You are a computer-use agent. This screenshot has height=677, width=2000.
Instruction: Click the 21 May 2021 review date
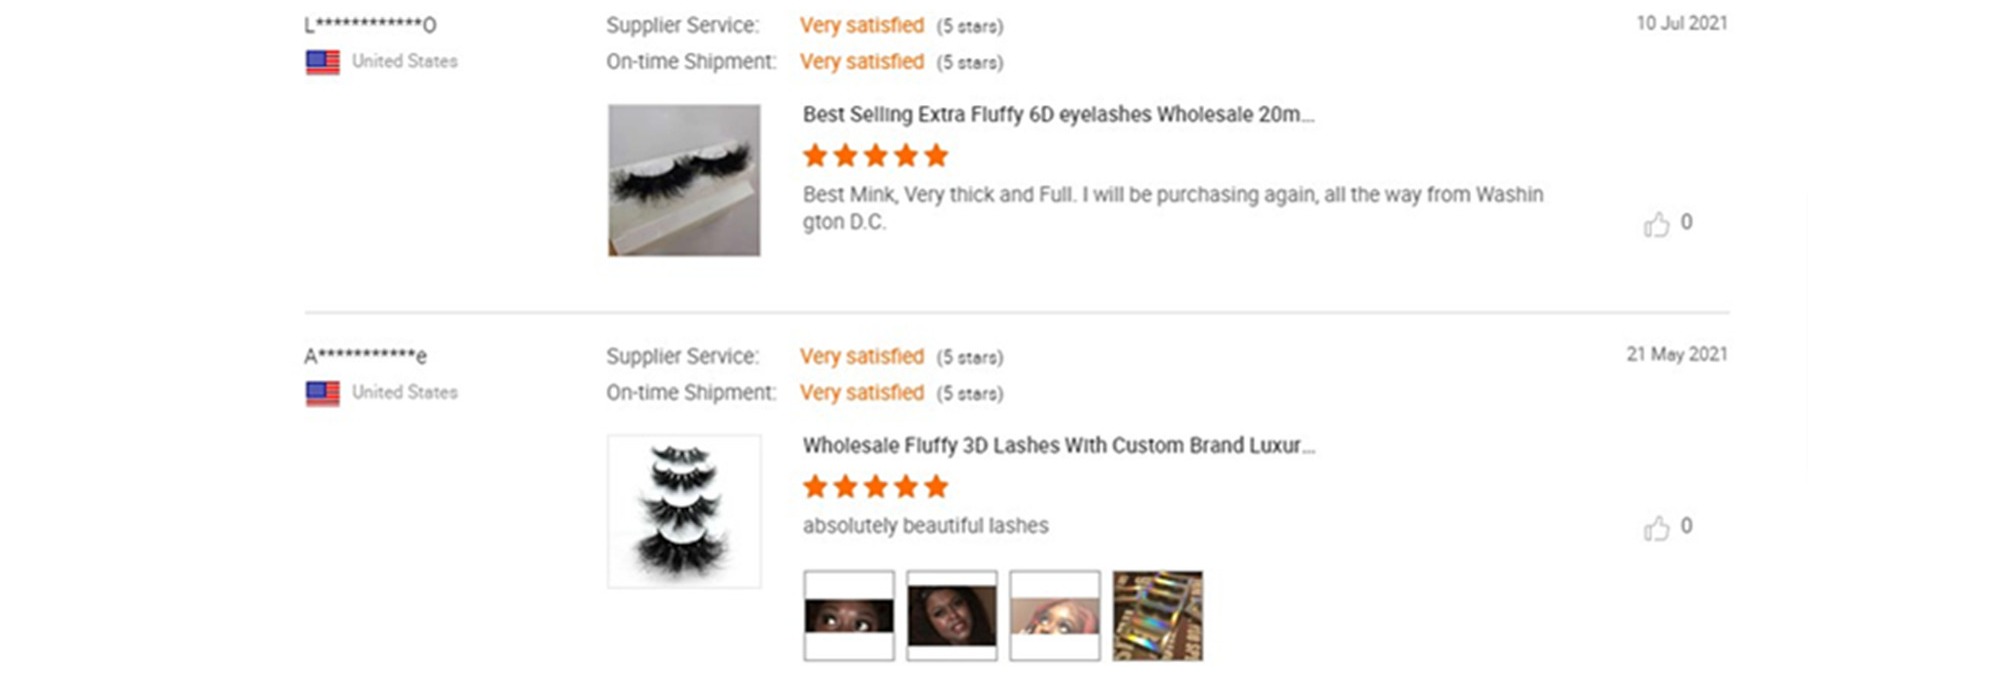click(x=1677, y=354)
